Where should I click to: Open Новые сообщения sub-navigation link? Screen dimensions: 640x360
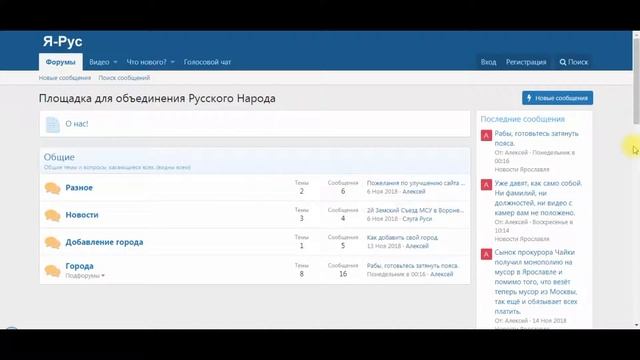click(64, 78)
